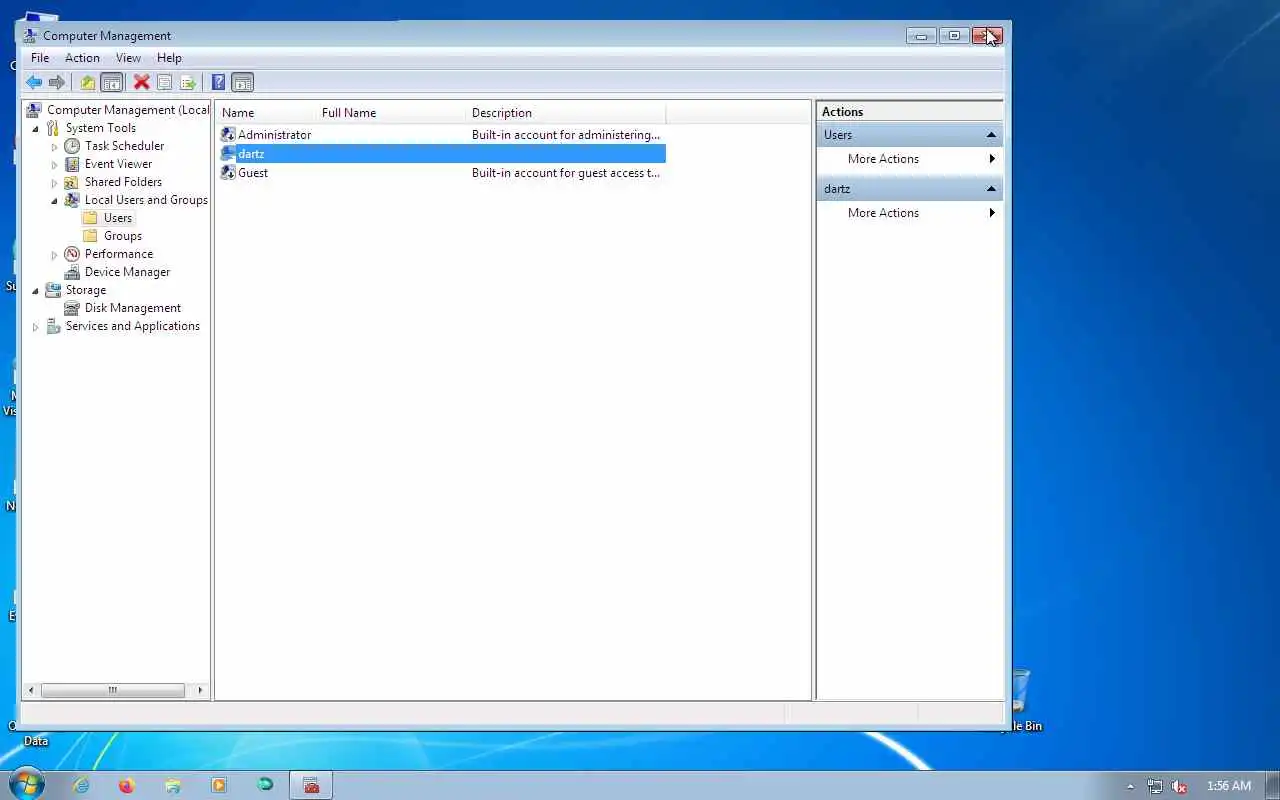The width and height of the screenshot is (1280, 800).
Task: Expand the Event Viewer node
Action: click(x=55, y=165)
